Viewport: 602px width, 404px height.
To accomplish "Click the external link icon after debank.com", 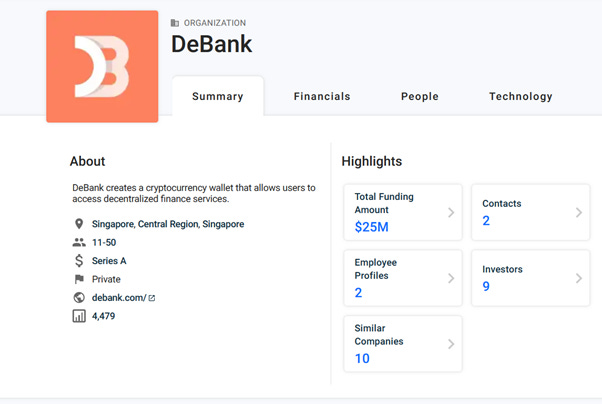I will [x=152, y=298].
